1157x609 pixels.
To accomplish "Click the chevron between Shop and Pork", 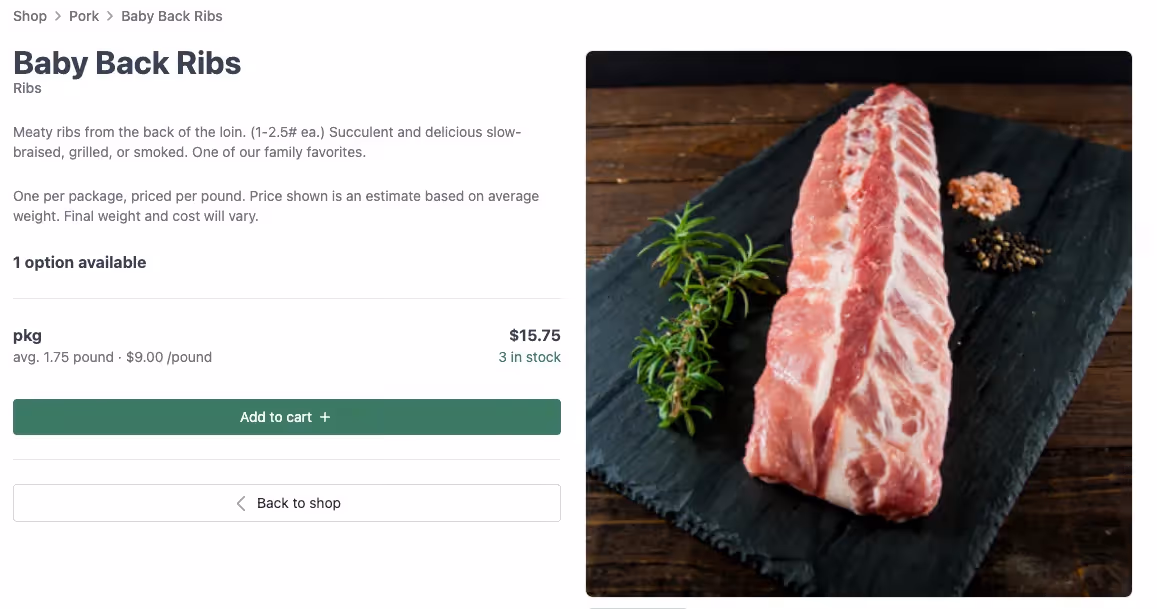I will pyautogui.click(x=56, y=16).
